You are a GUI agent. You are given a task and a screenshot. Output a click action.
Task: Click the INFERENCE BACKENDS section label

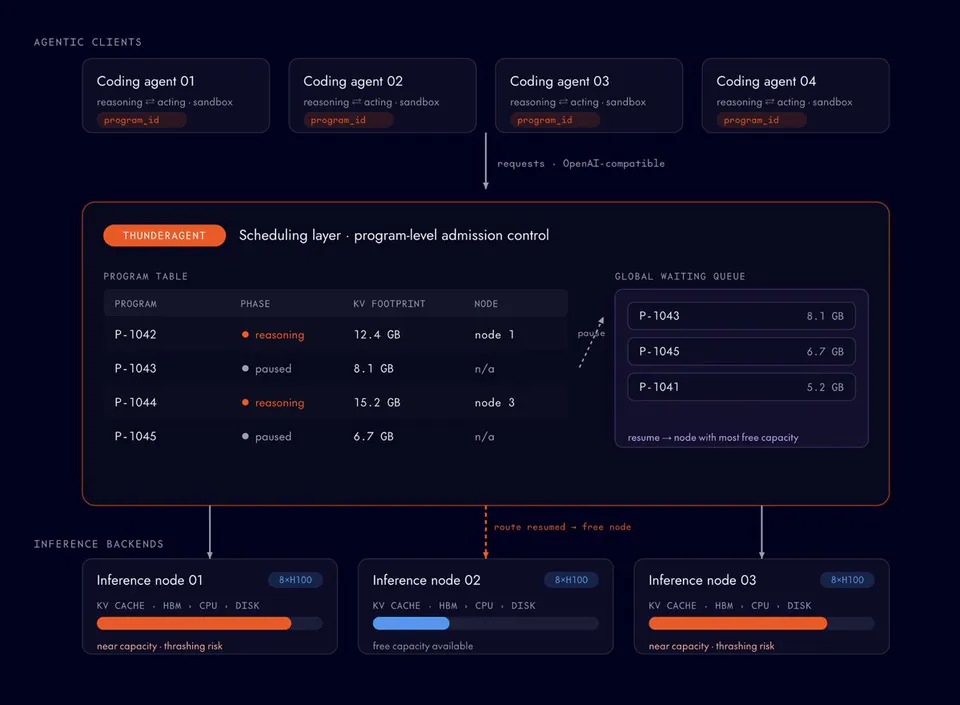(99, 544)
